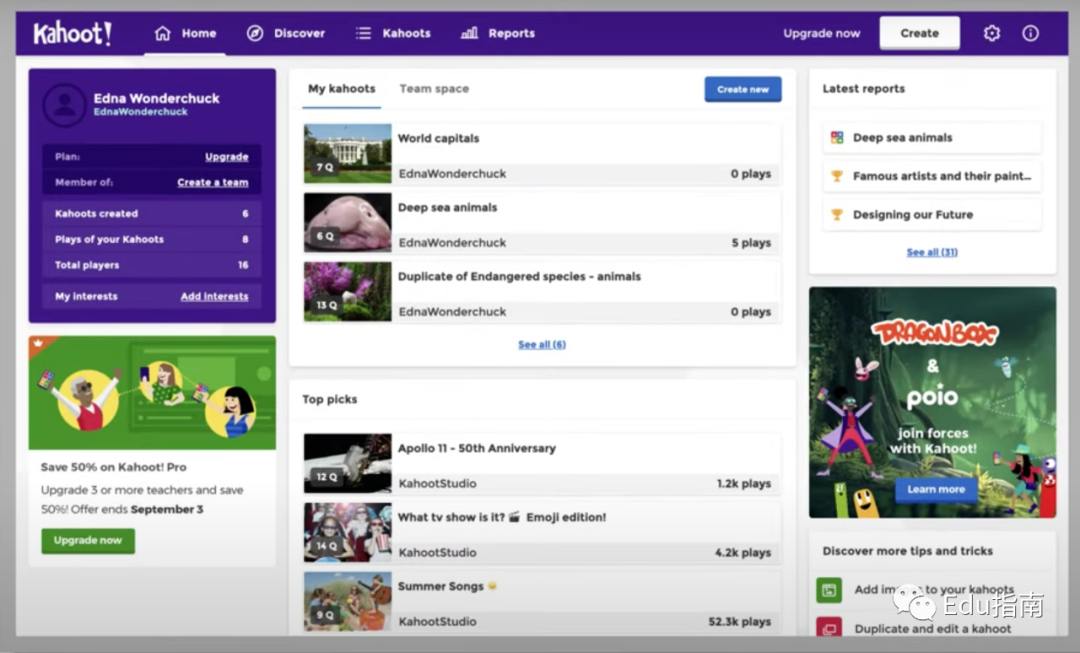Click the Famous artists trophy icon
The width and height of the screenshot is (1080, 653).
(837, 176)
